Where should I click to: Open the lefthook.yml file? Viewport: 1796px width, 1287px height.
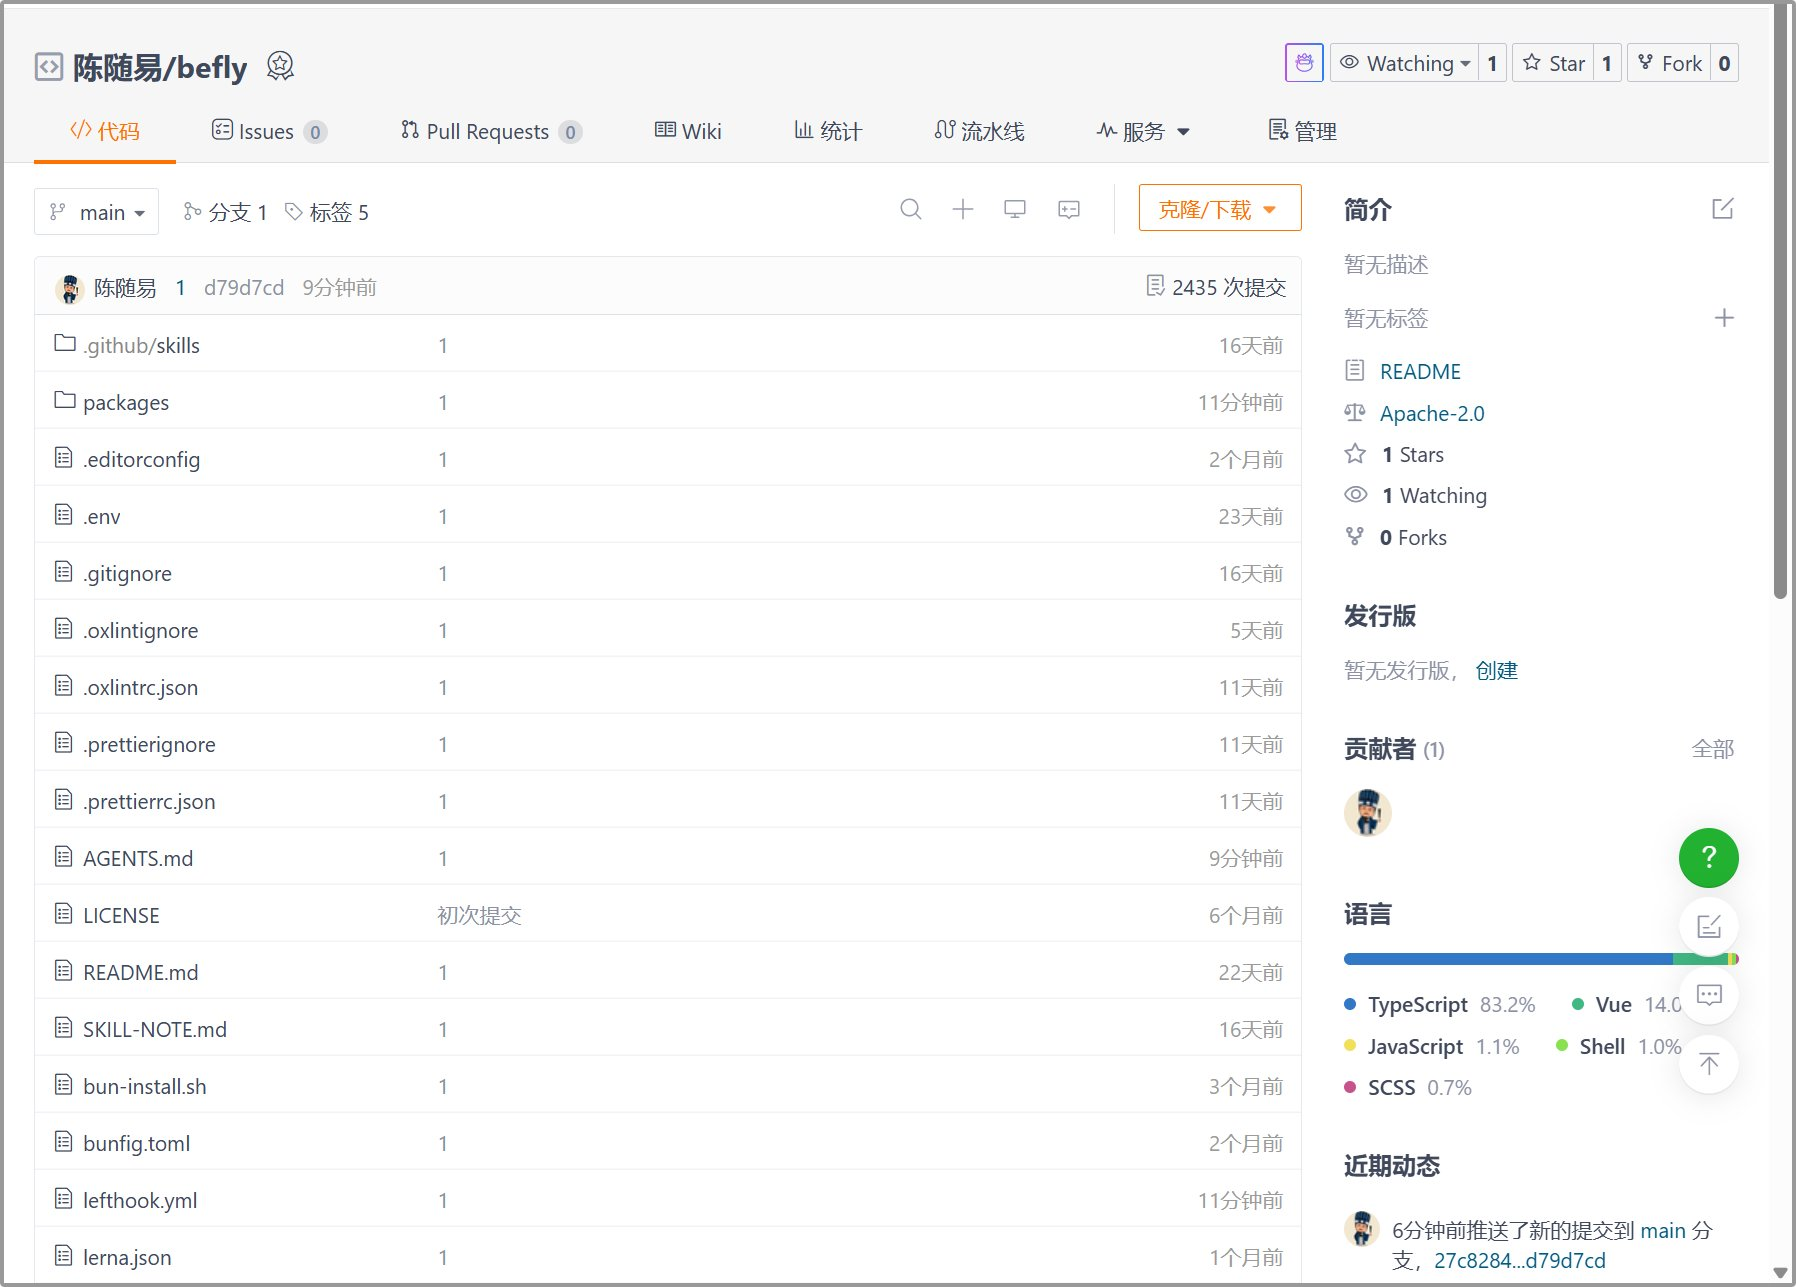[140, 1200]
